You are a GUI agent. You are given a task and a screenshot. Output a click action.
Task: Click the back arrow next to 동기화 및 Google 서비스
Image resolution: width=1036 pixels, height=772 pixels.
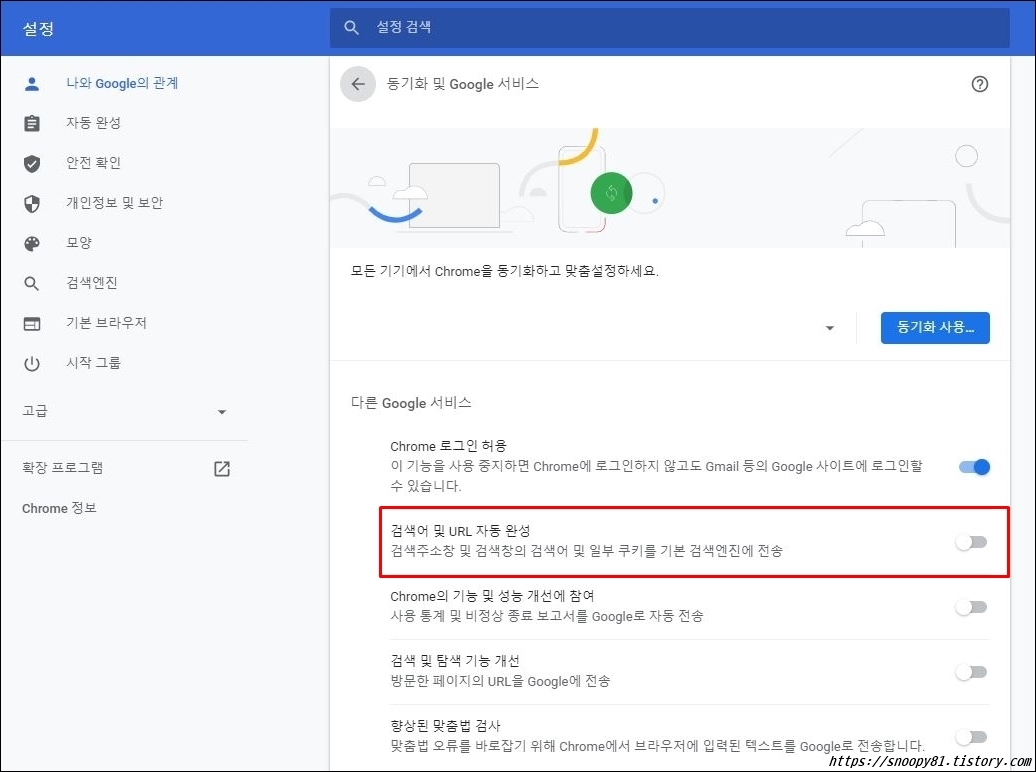[358, 84]
